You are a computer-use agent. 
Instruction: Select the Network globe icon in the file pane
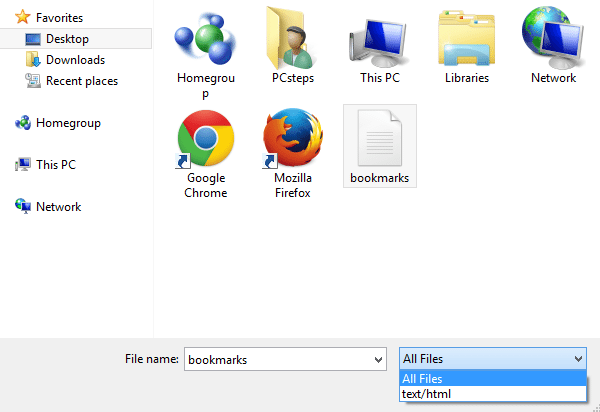click(x=553, y=37)
